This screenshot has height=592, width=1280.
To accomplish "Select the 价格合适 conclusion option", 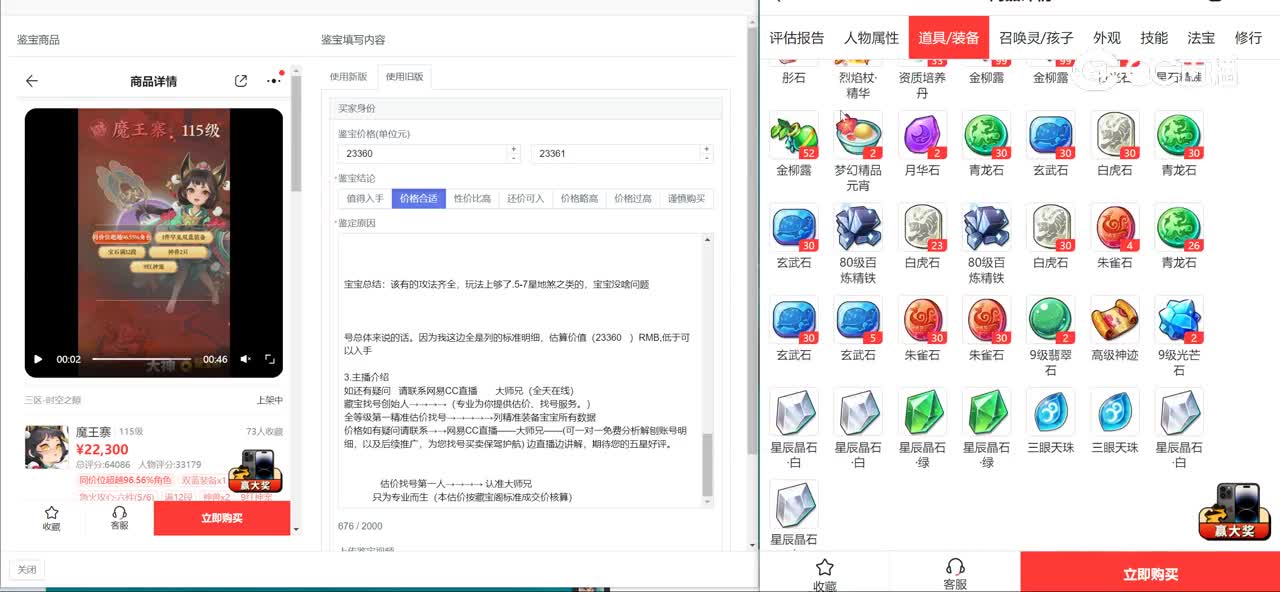I will 419,198.
